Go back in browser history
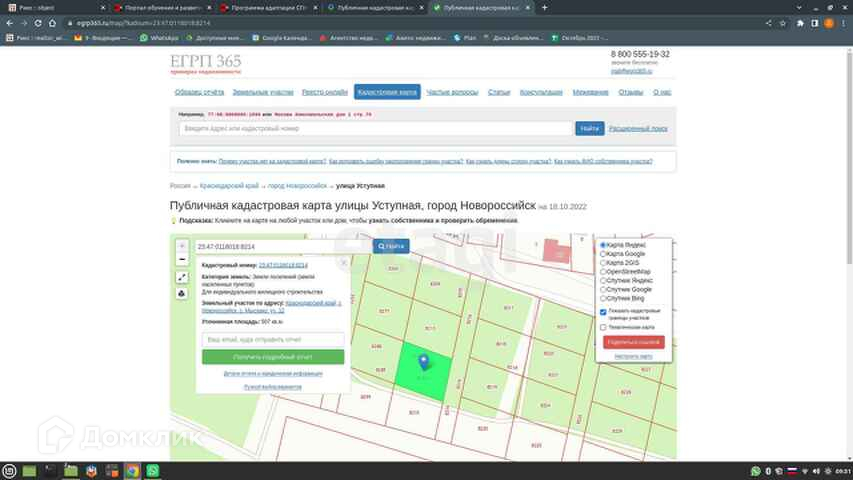Viewport: 853px width, 480px height. [9, 23]
